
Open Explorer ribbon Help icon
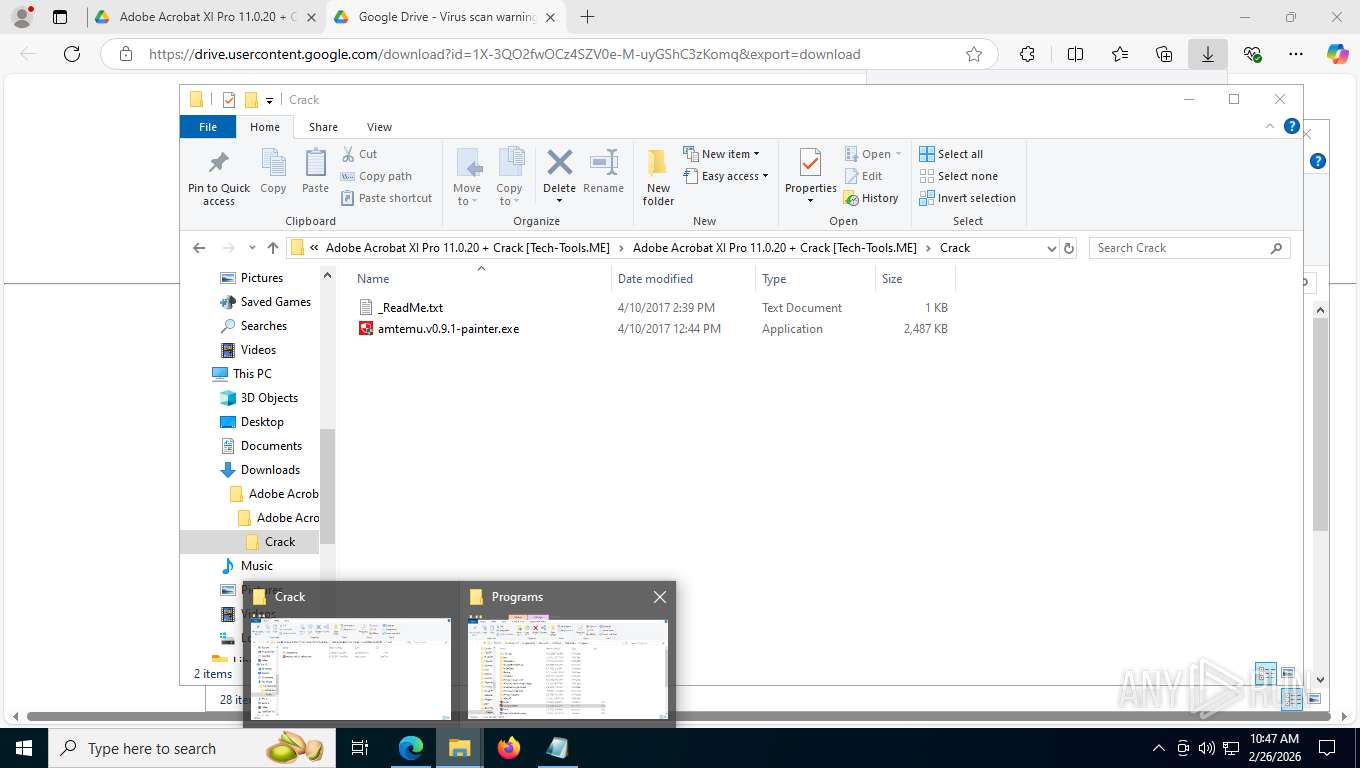1291,127
